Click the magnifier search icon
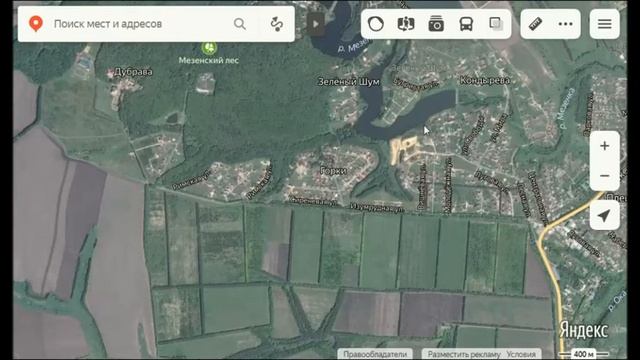This screenshot has width=640, height=360. click(x=240, y=24)
